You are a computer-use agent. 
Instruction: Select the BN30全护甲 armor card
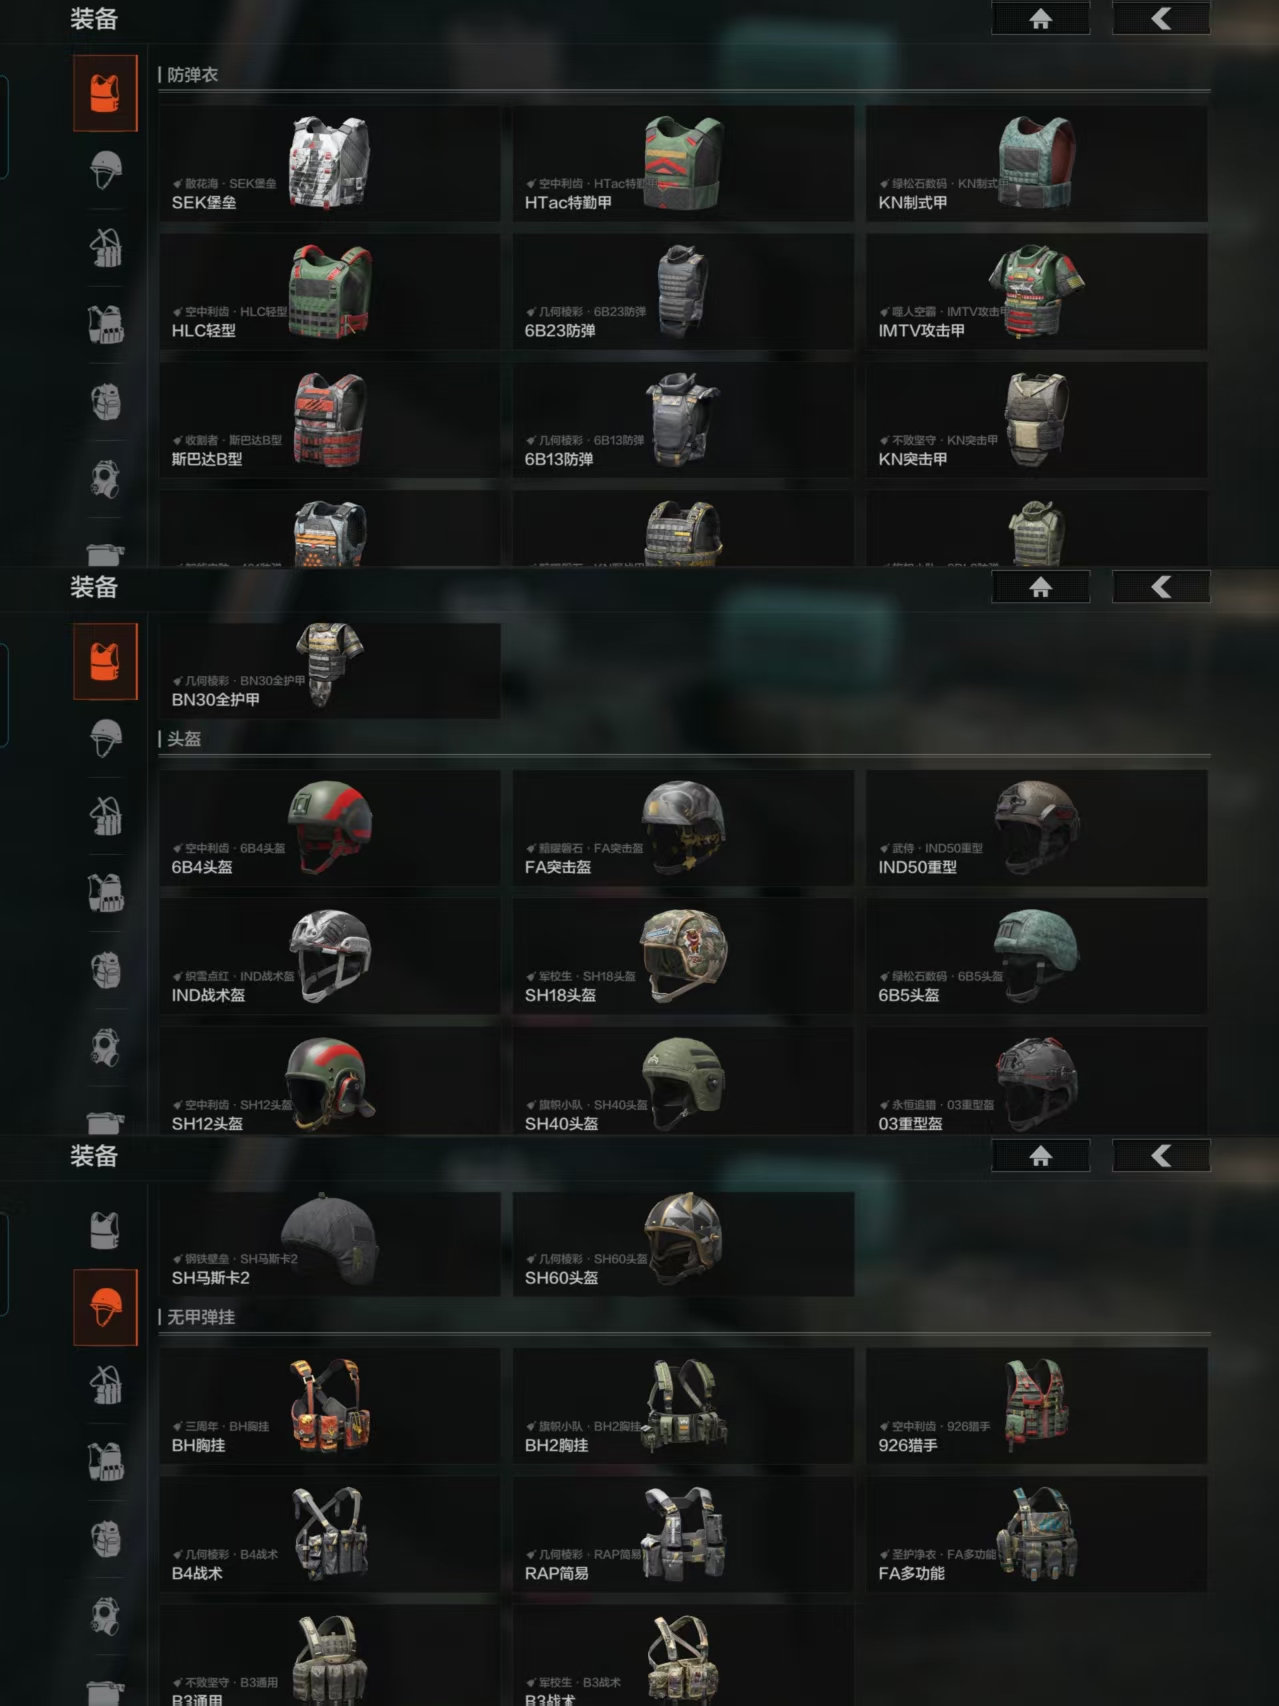330,670
